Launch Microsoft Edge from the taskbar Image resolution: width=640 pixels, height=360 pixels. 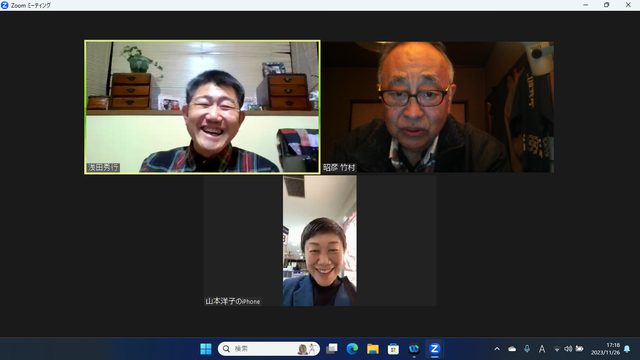(352, 349)
